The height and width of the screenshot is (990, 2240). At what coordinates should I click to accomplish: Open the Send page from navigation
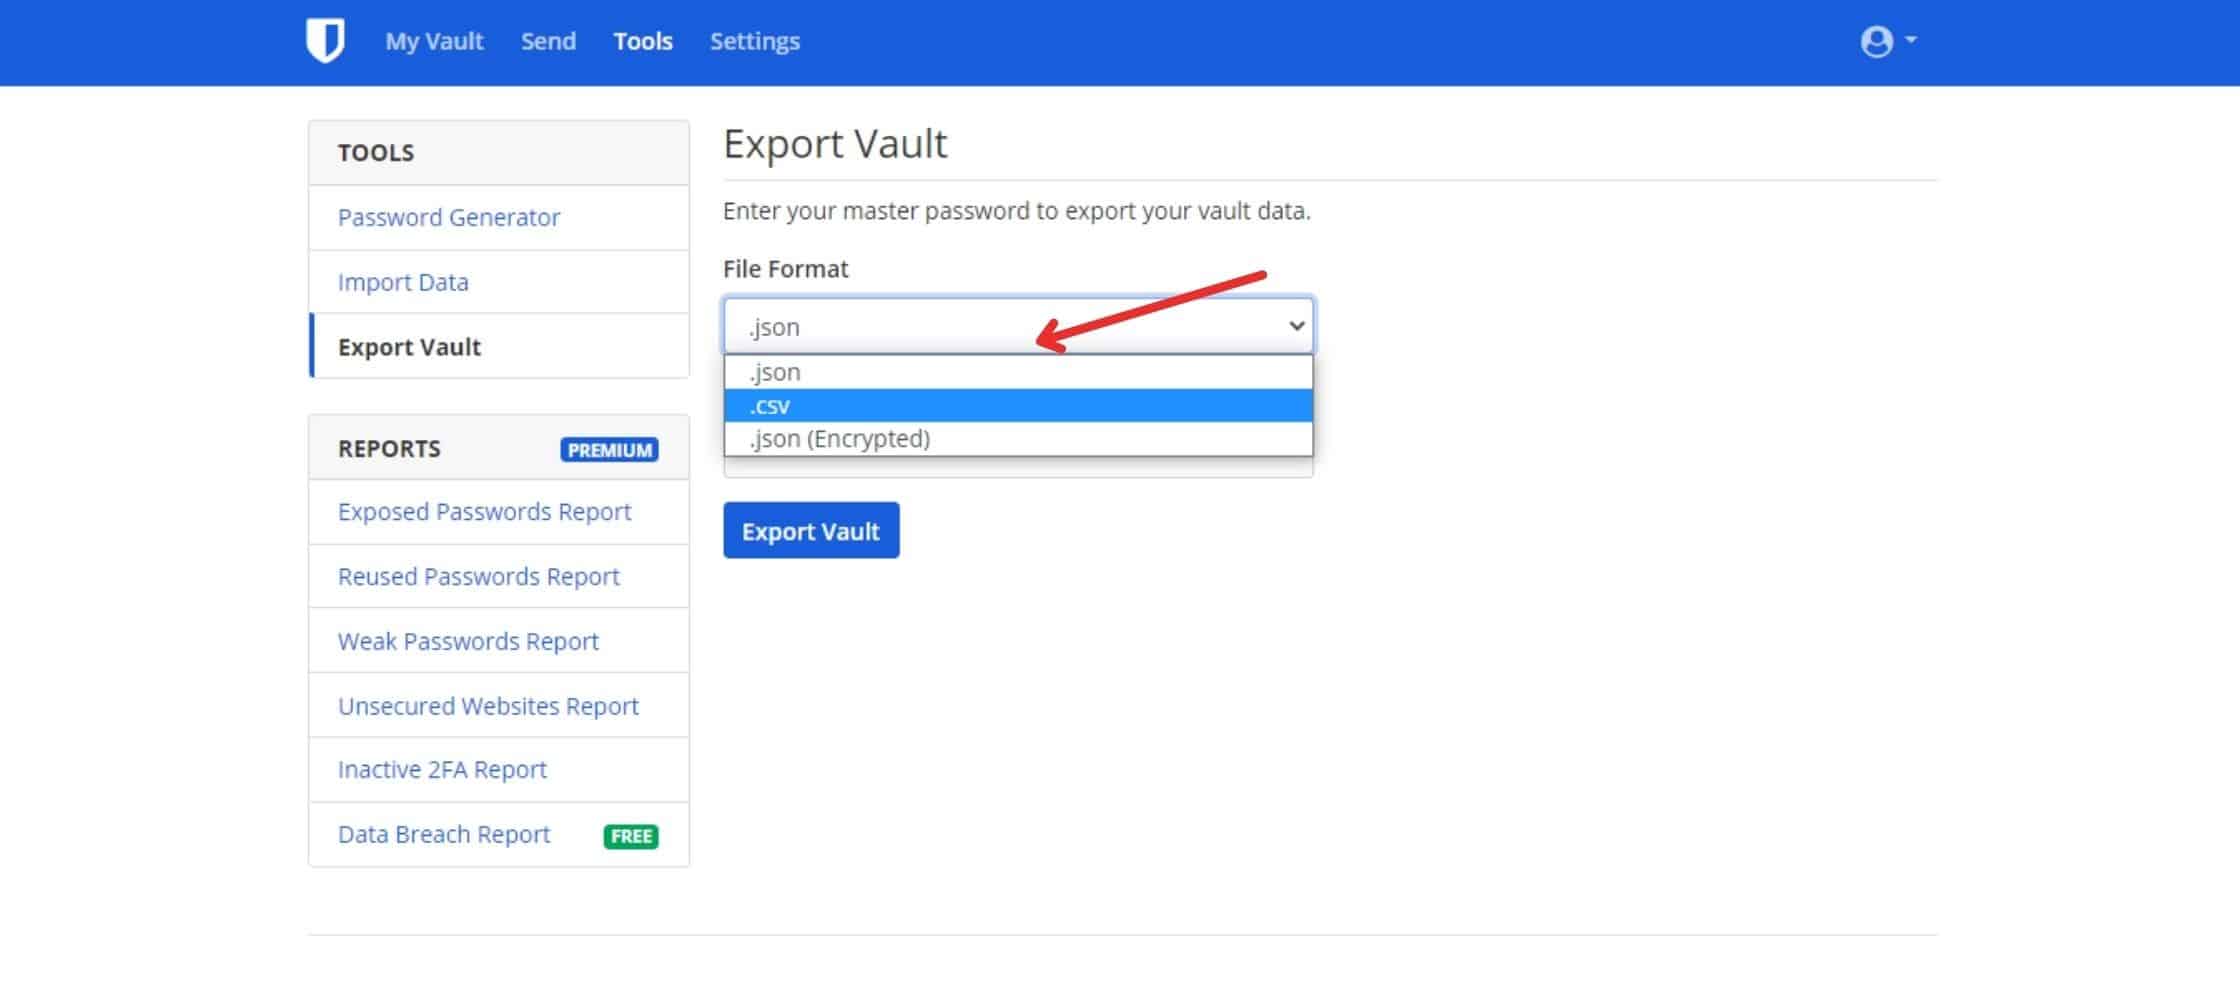coord(548,41)
